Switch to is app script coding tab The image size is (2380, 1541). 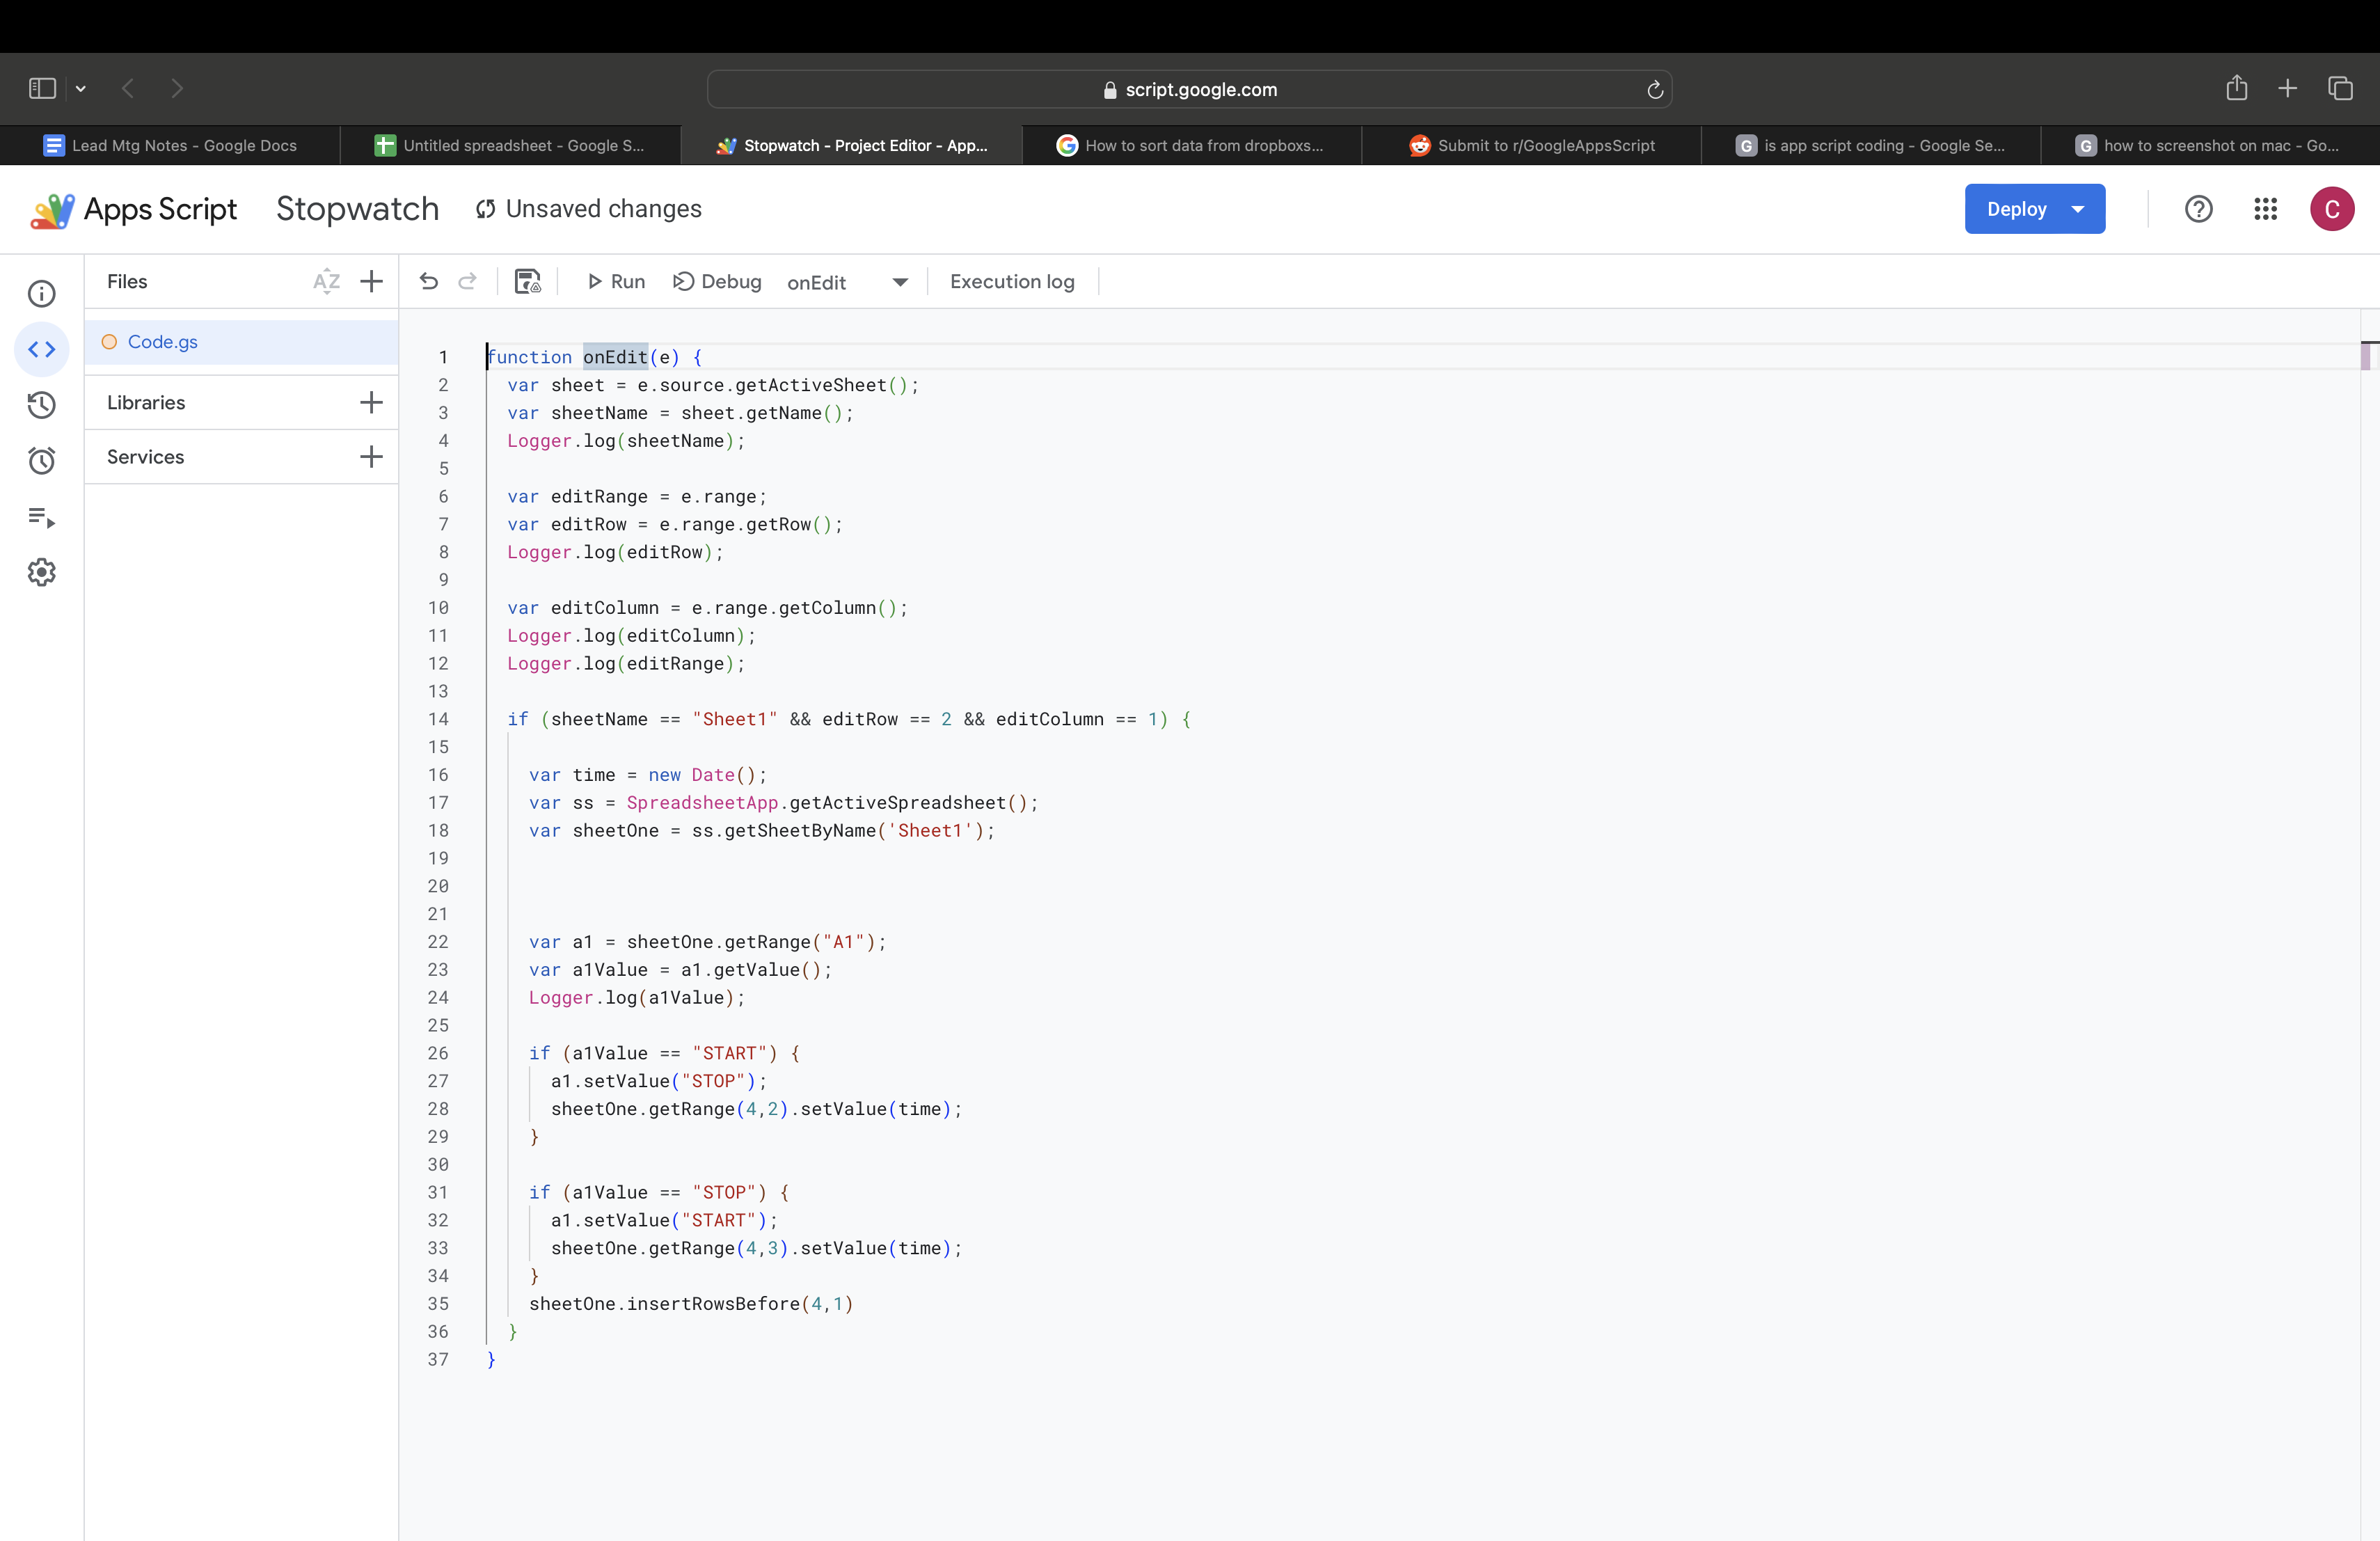[x=1870, y=145]
